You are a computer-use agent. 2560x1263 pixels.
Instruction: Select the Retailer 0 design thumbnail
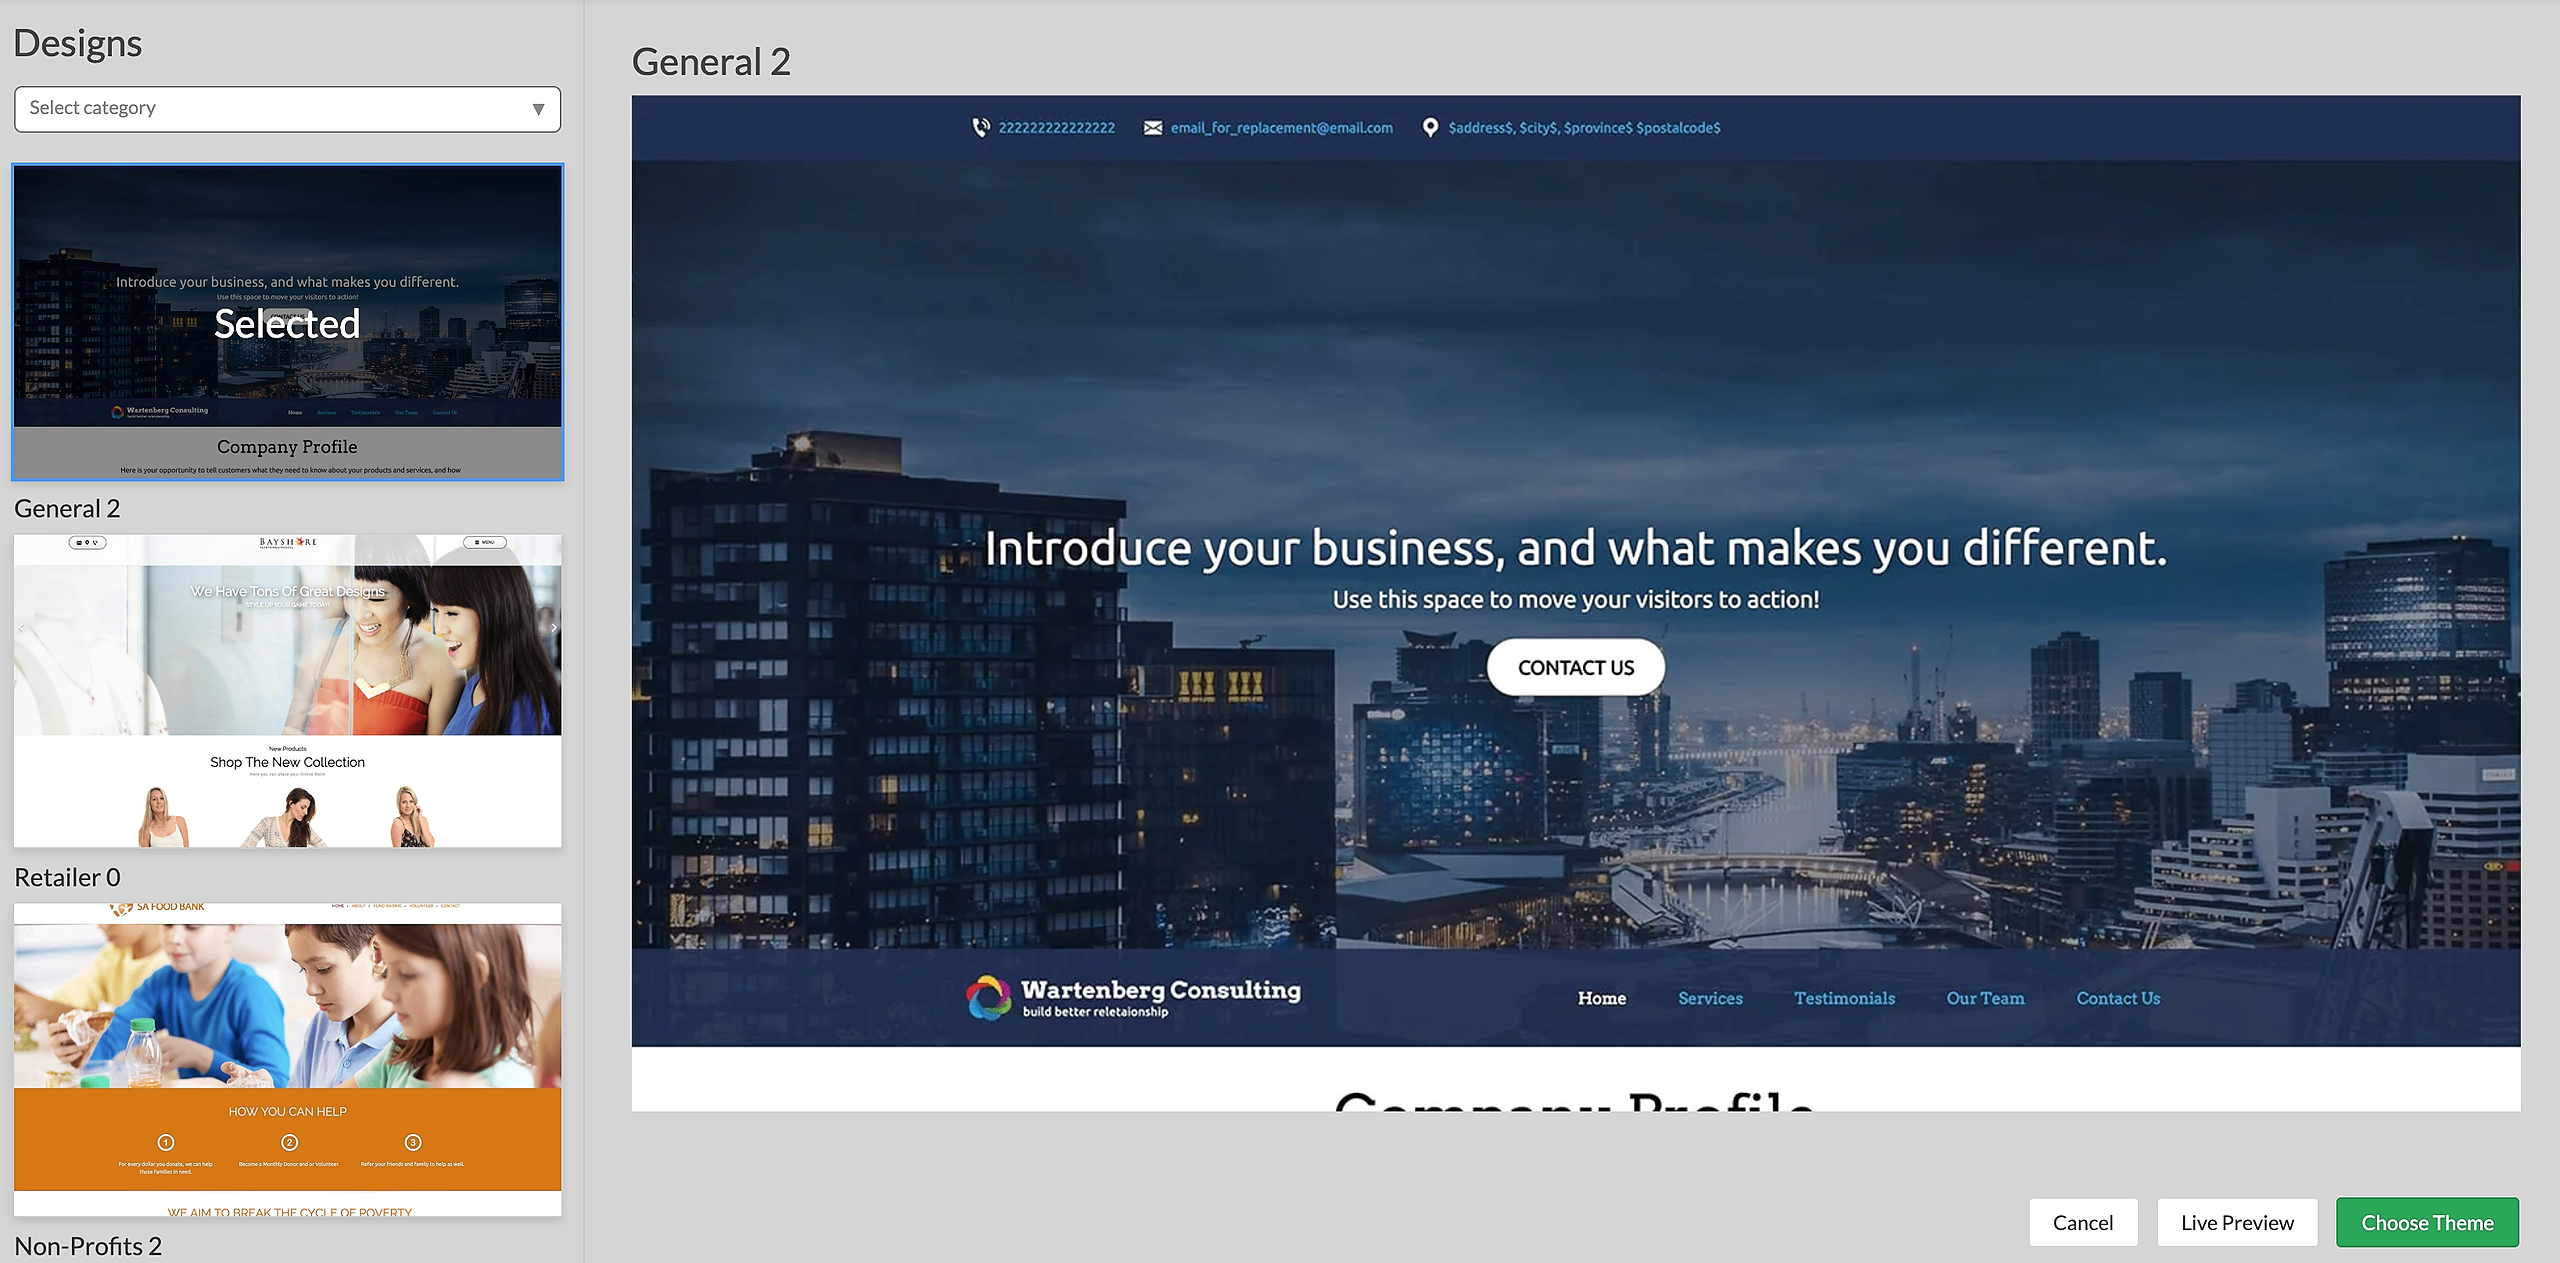pos(287,690)
